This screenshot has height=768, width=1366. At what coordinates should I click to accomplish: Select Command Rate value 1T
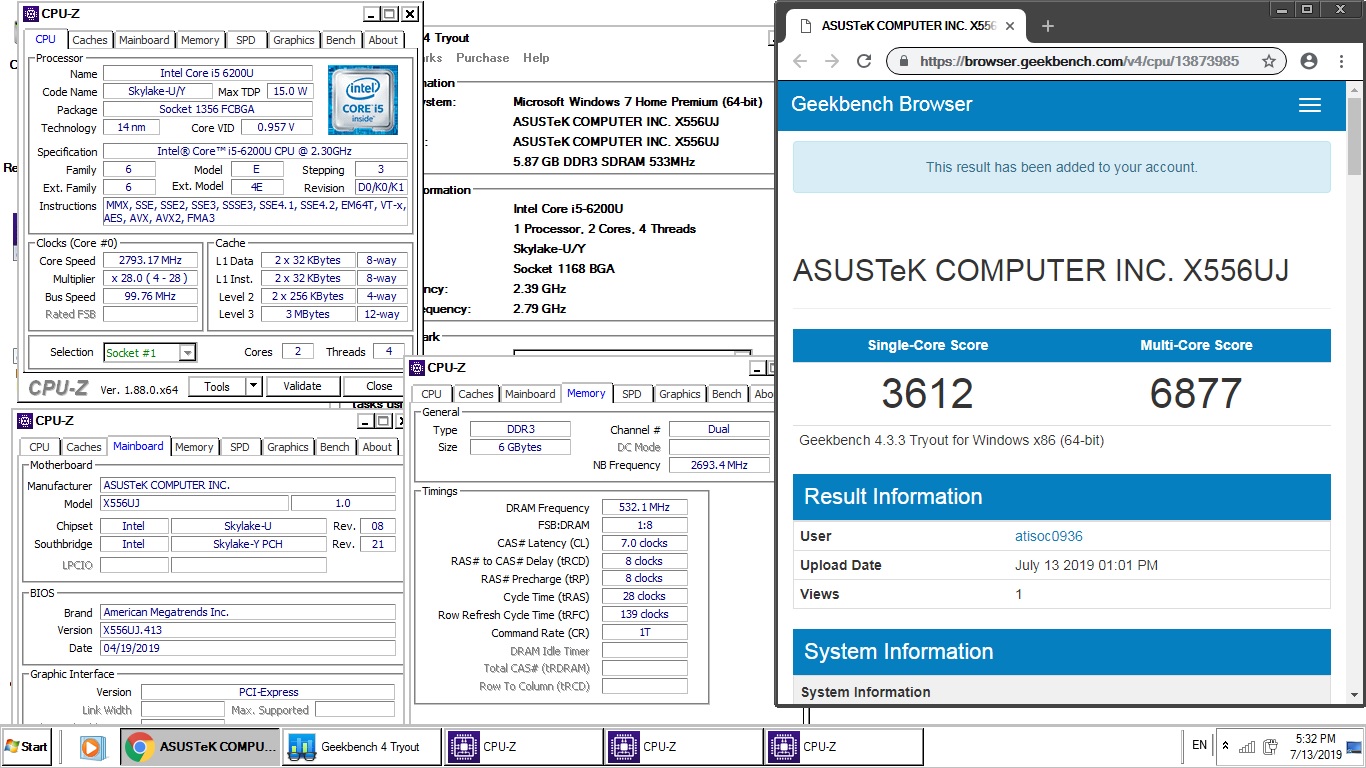coord(645,632)
